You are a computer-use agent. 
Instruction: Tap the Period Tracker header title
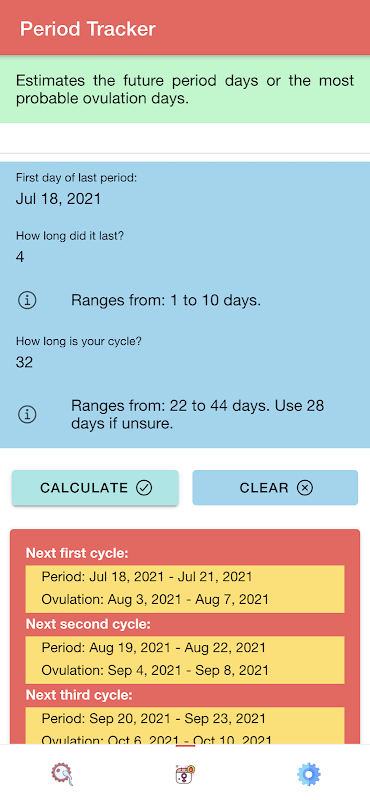[x=88, y=29]
